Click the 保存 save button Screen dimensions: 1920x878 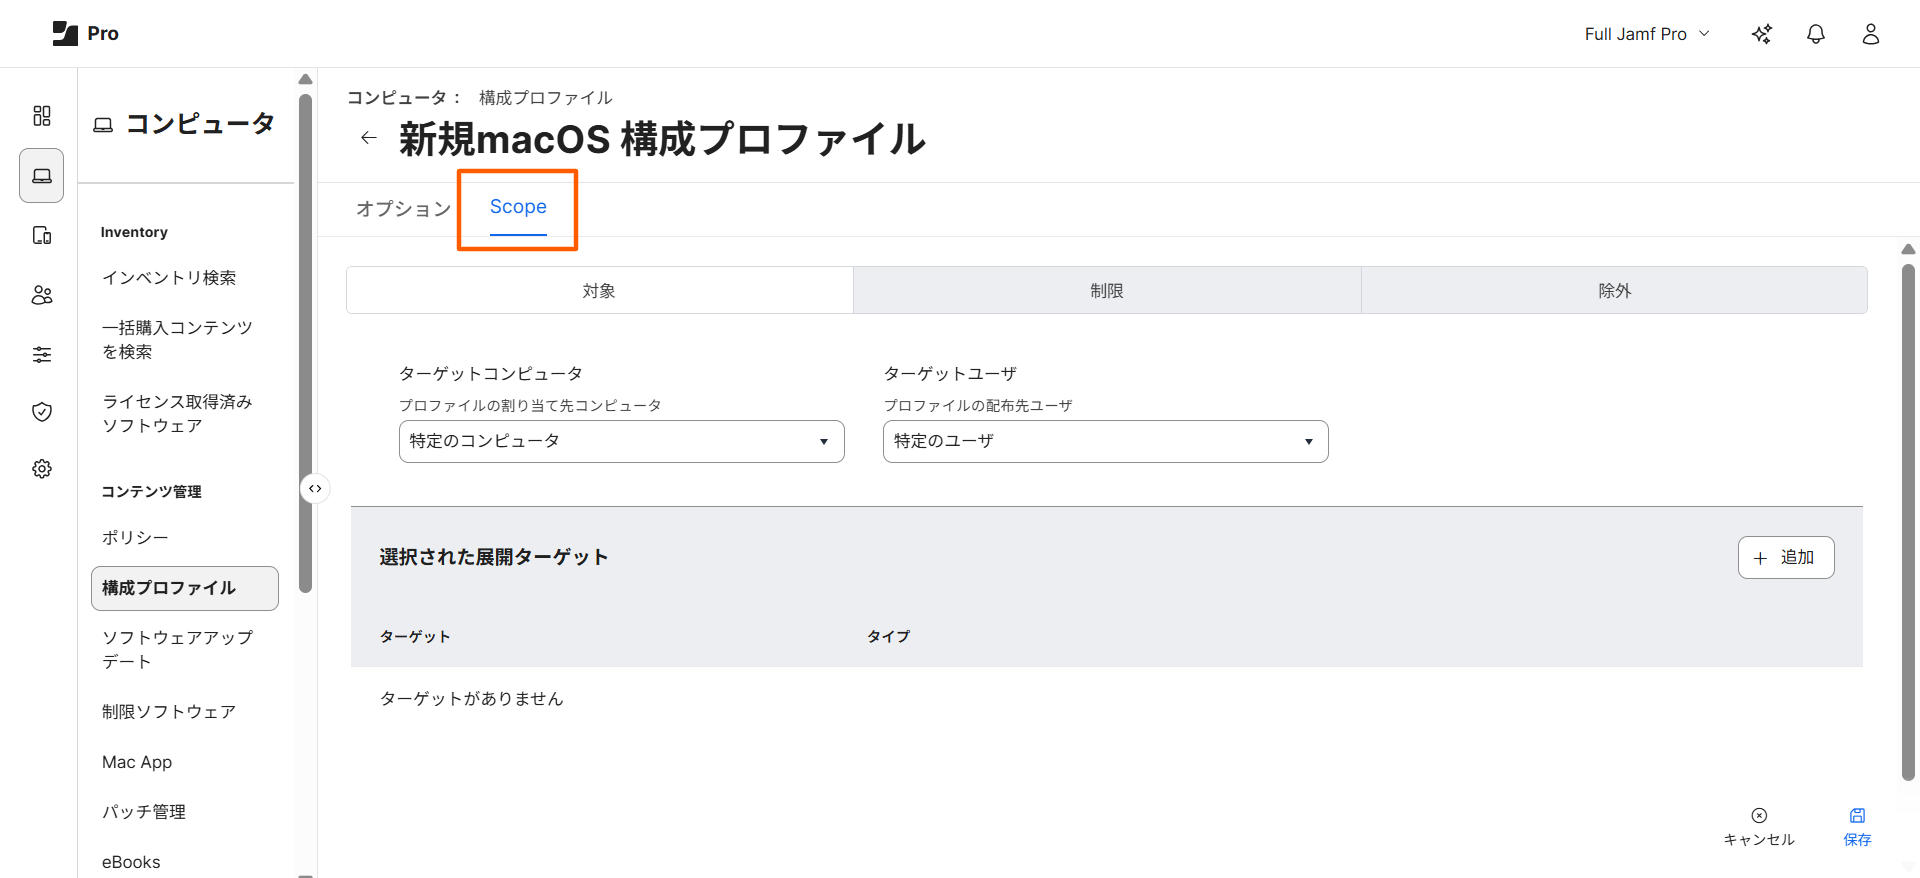(x=1857, y=827)
